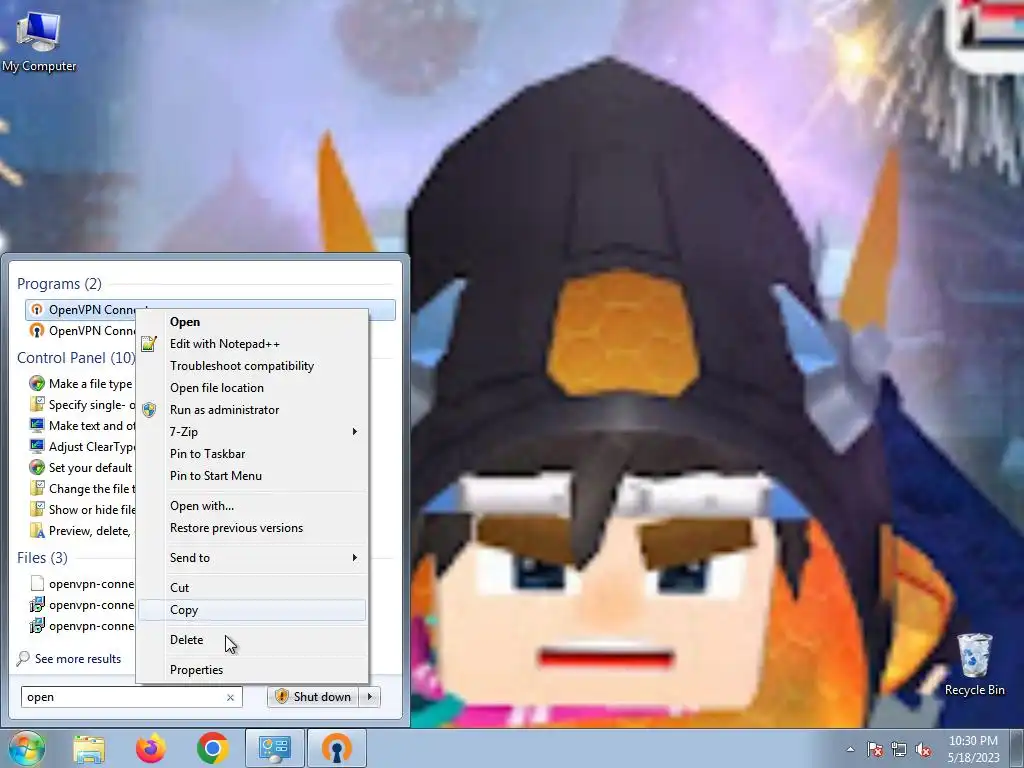Expand the Send to submenu arrow
Viewport: 1024px width, 768px height.
tap(355, 558)
